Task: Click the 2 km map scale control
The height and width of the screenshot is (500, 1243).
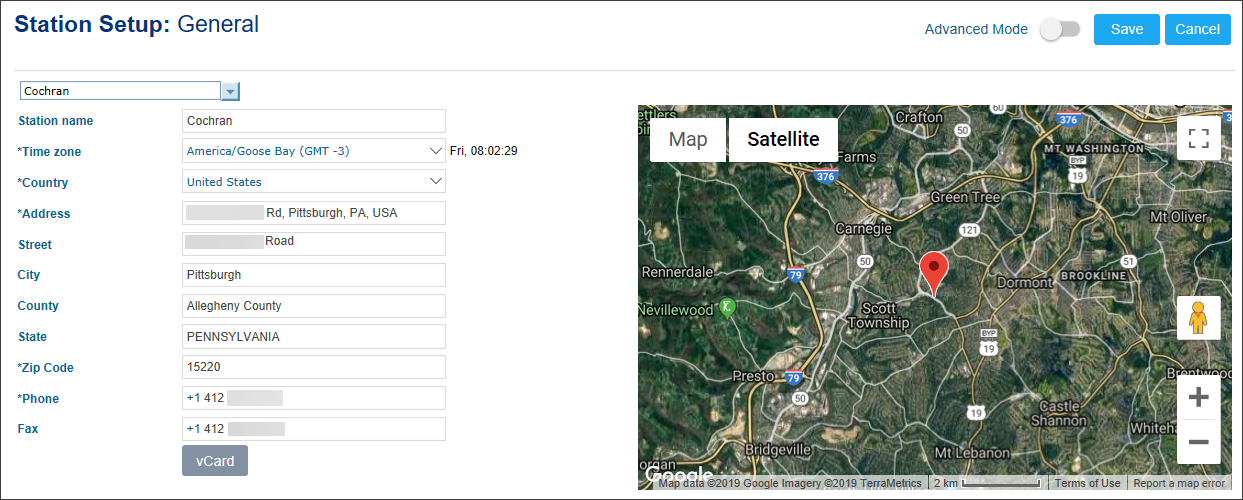Action: [986, 483]
